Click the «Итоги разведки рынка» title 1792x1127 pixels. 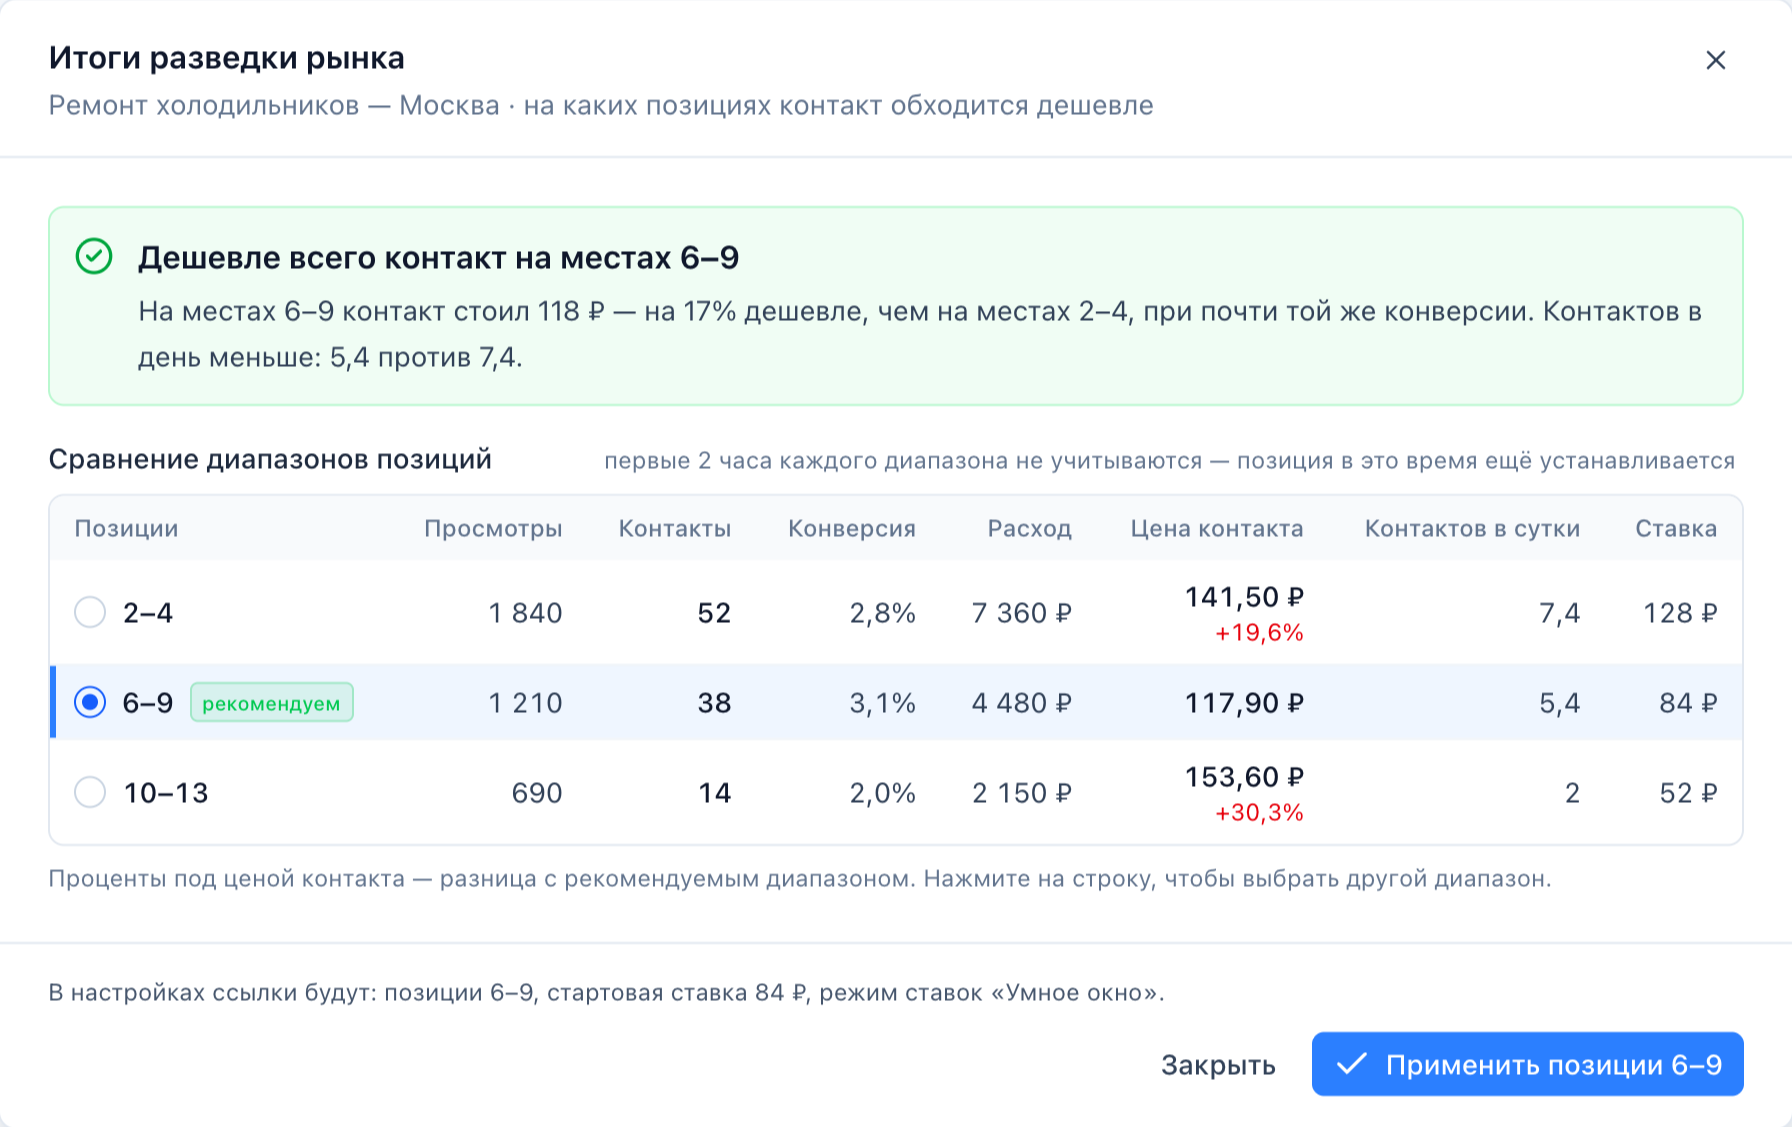[227, 58]
